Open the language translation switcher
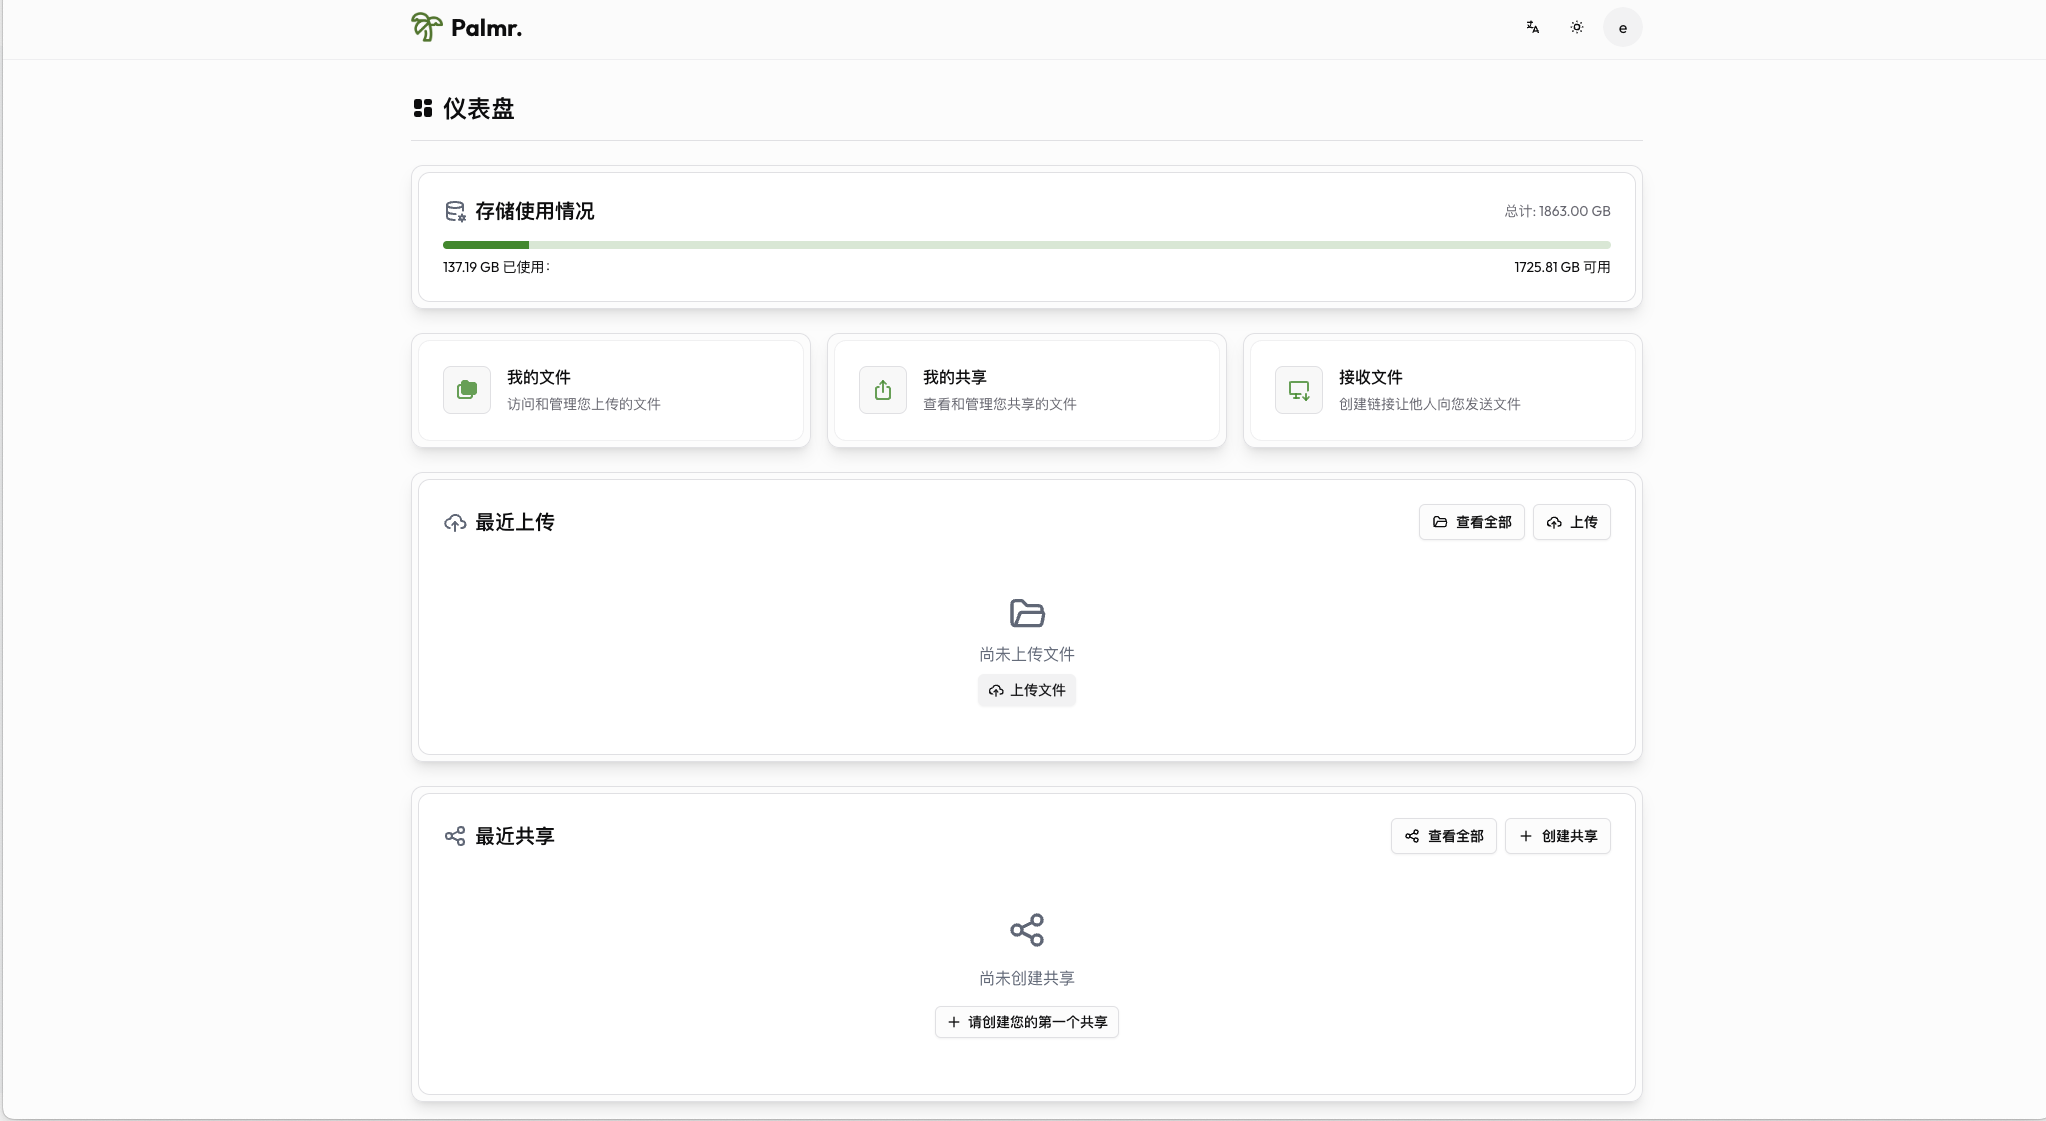Screen dimensions: 2046x1121 (1532, 28)
